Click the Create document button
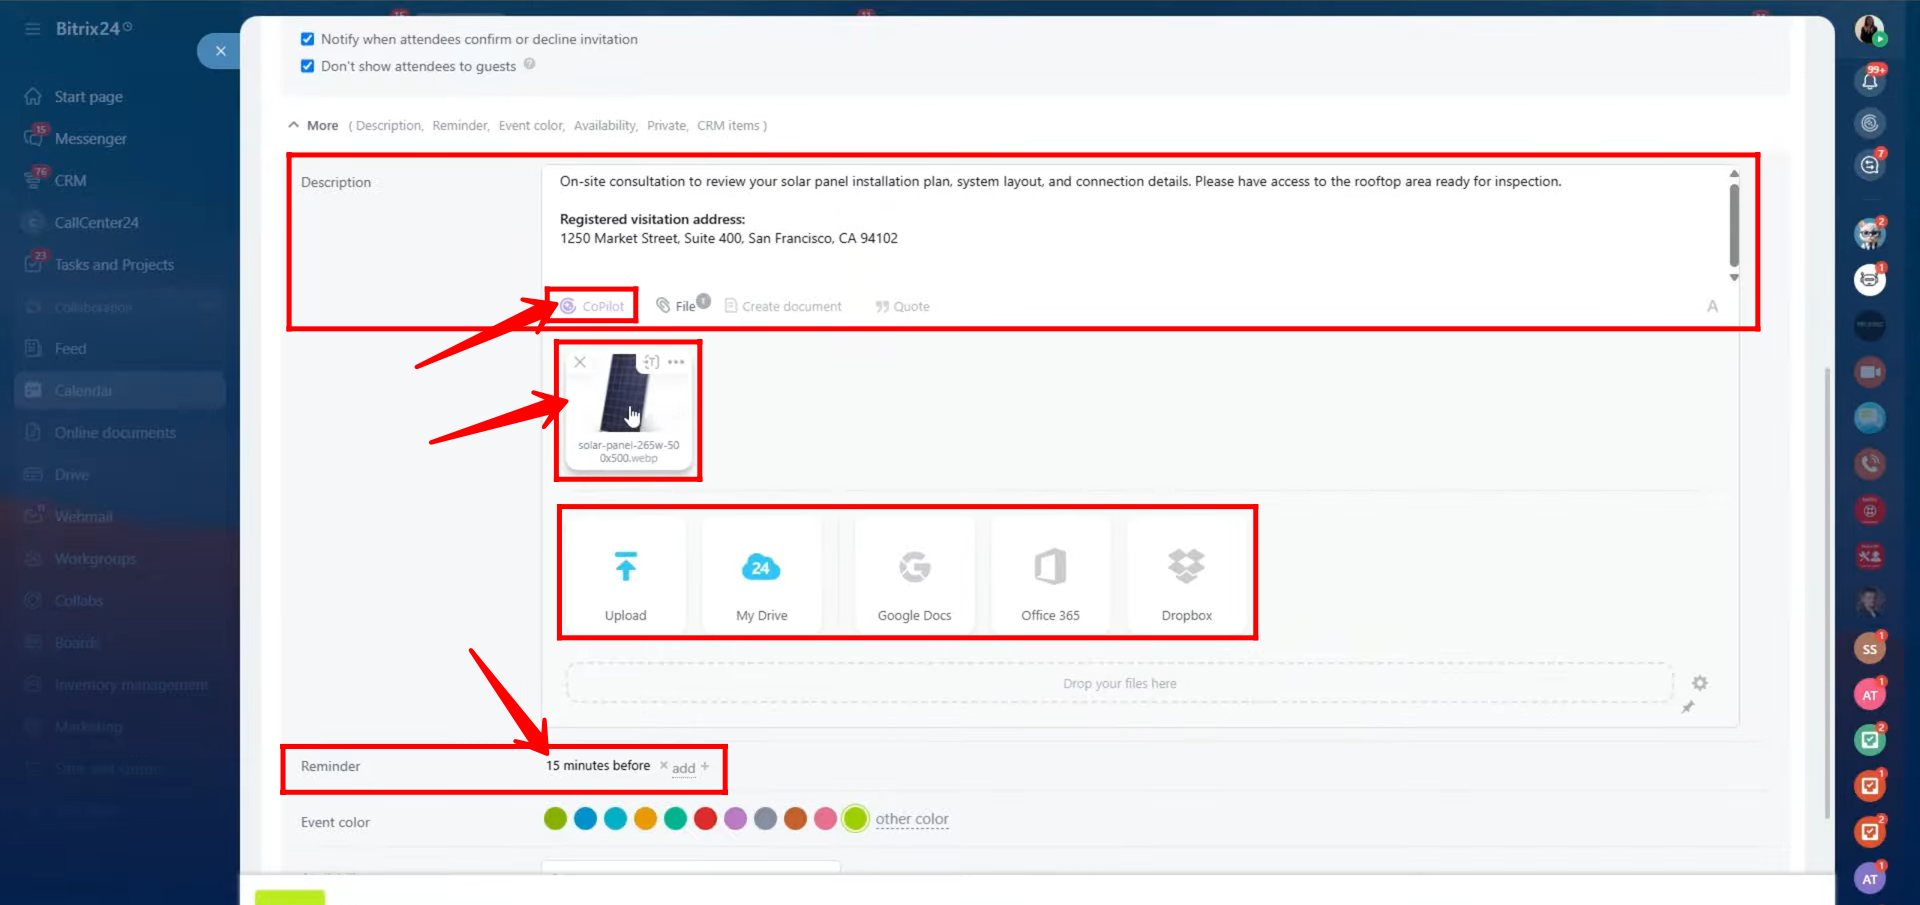 tap(783, 306)
